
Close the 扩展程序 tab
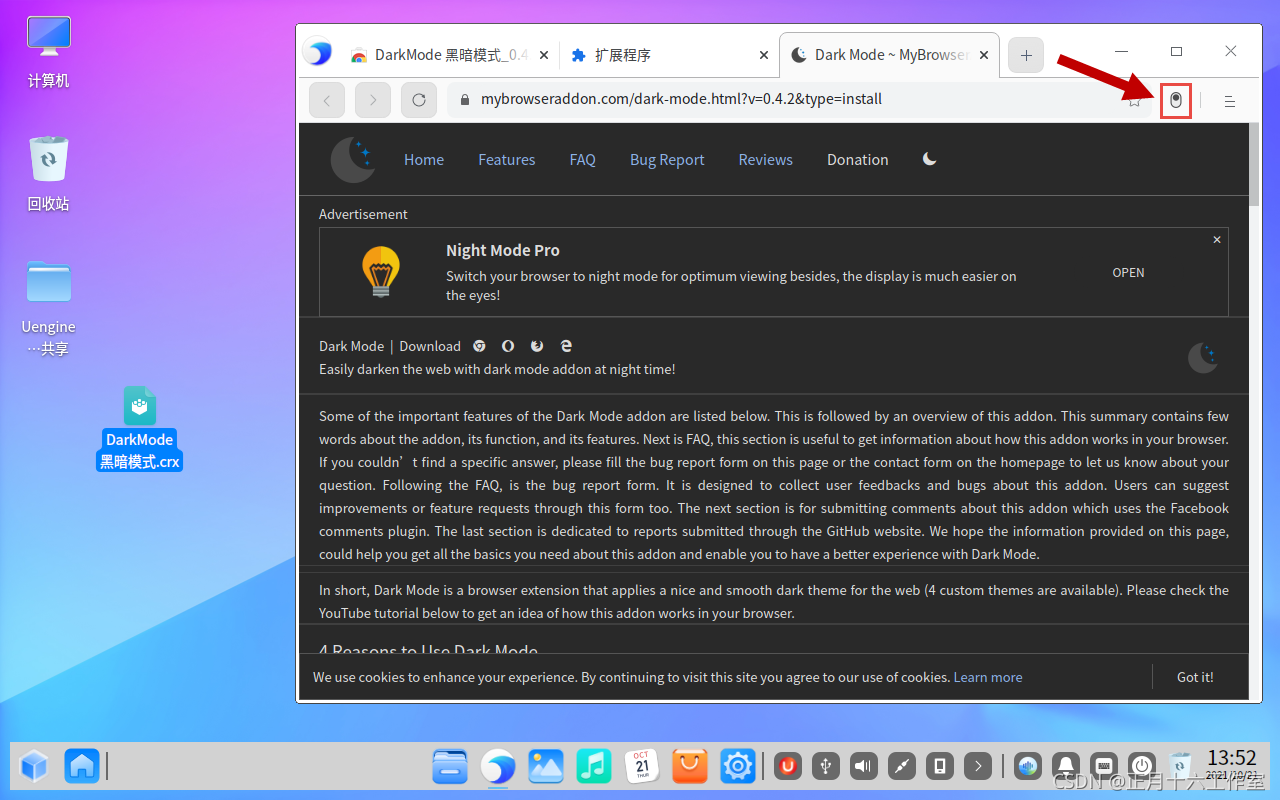[x=764, y=56]
